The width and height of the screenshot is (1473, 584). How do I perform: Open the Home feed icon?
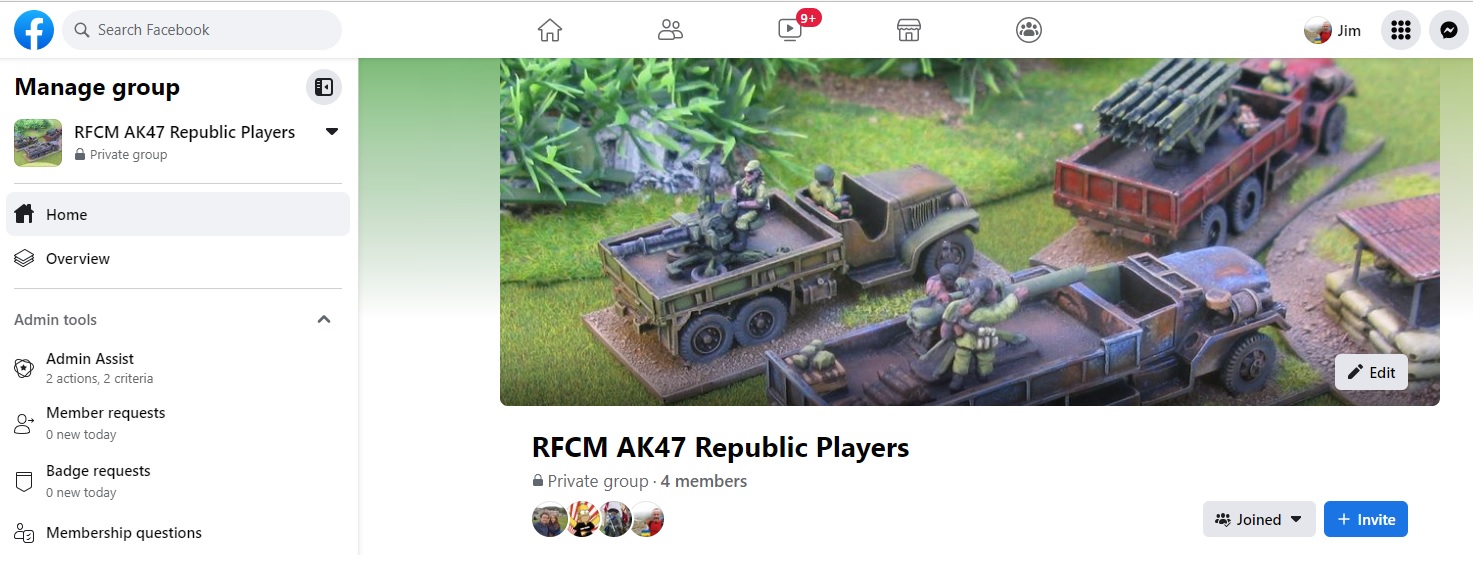point(550,30)
